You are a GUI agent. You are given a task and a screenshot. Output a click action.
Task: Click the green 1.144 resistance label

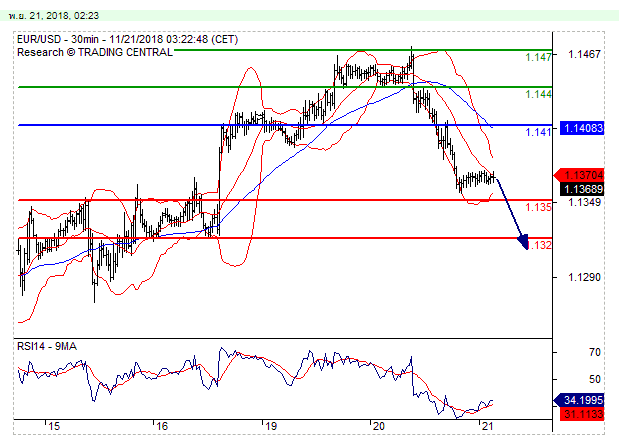[538, 94]
